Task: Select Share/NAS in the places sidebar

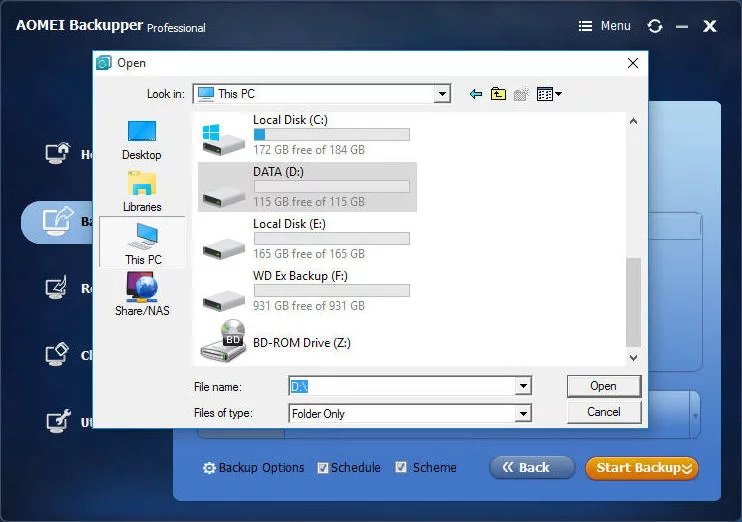Action: pyautogui.click(x=142, y=293)
